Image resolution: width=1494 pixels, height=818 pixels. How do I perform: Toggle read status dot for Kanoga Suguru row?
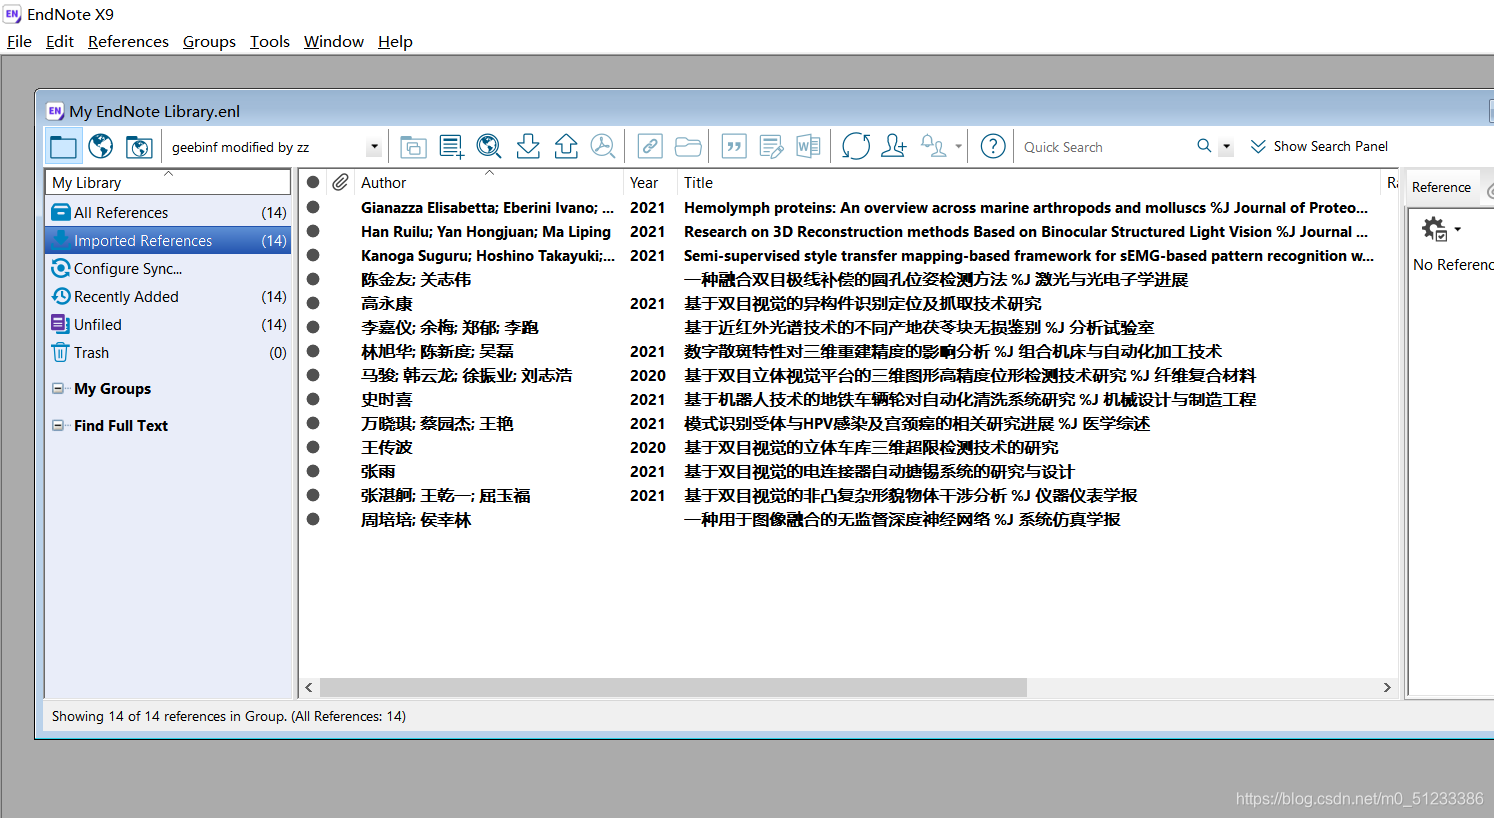(x=313, y=255)
